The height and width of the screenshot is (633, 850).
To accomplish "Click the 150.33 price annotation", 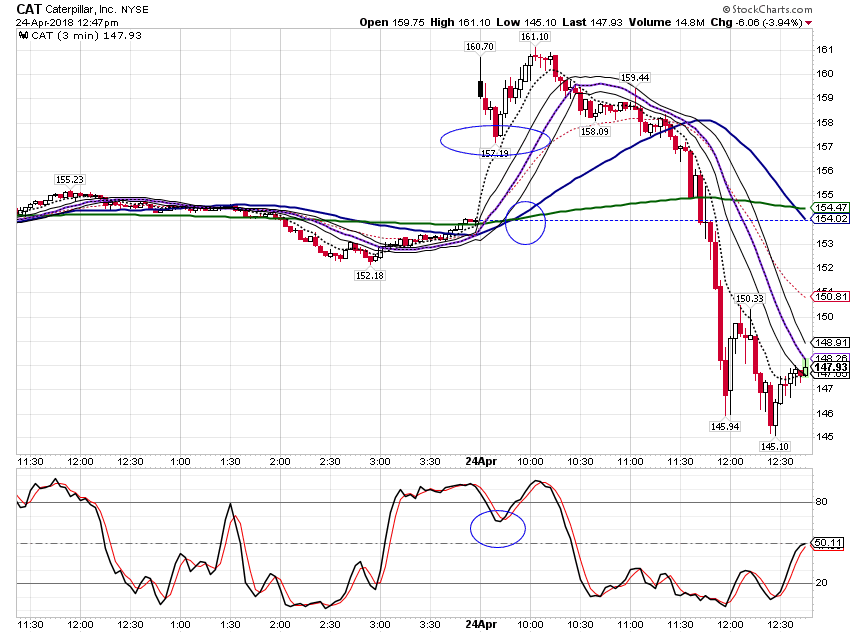I will point(750,299).
